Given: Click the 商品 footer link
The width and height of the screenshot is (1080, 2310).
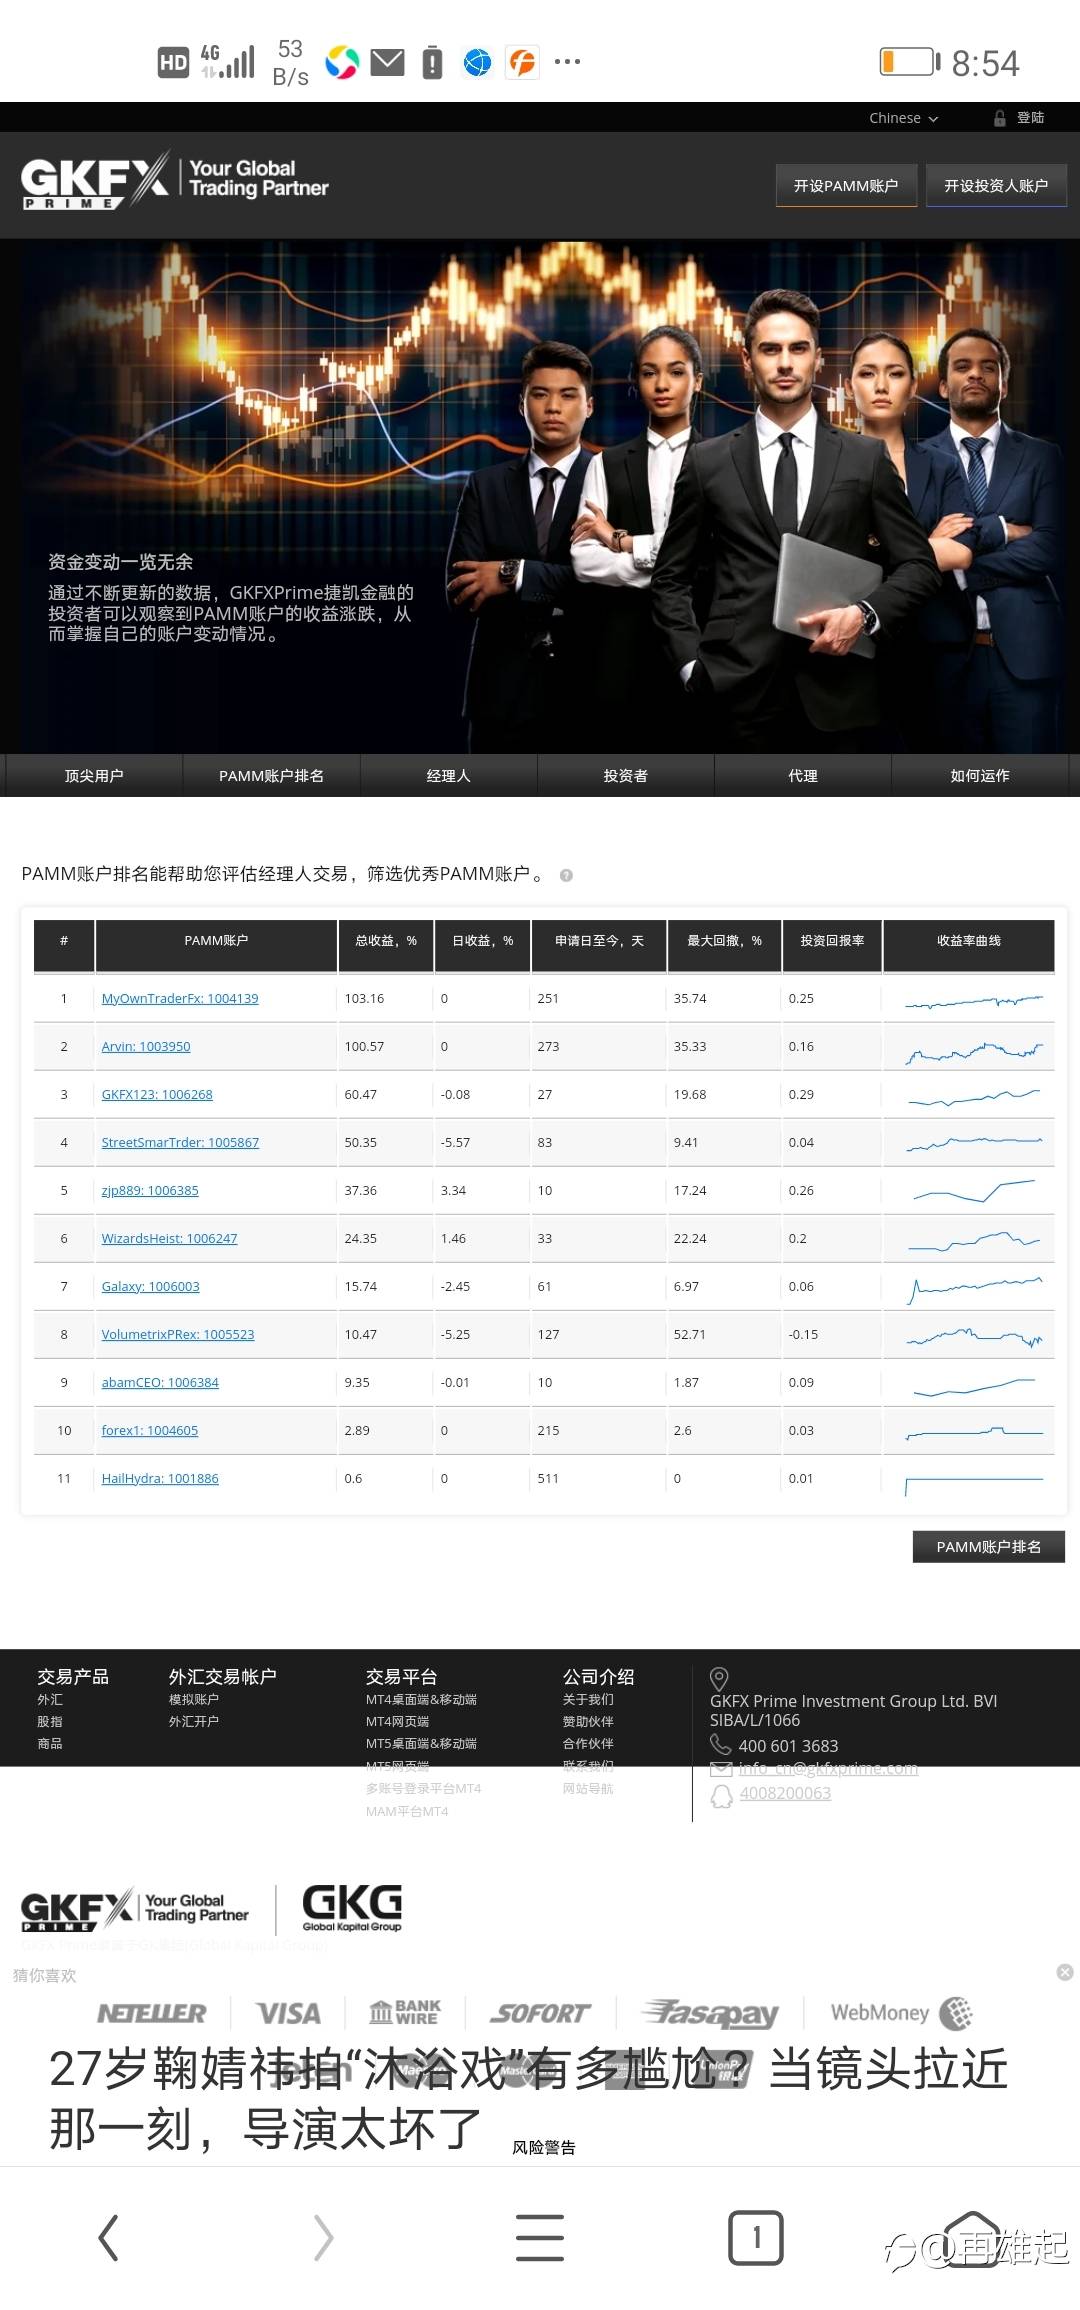Looking at the screenshot, I should click(50, 1743).
